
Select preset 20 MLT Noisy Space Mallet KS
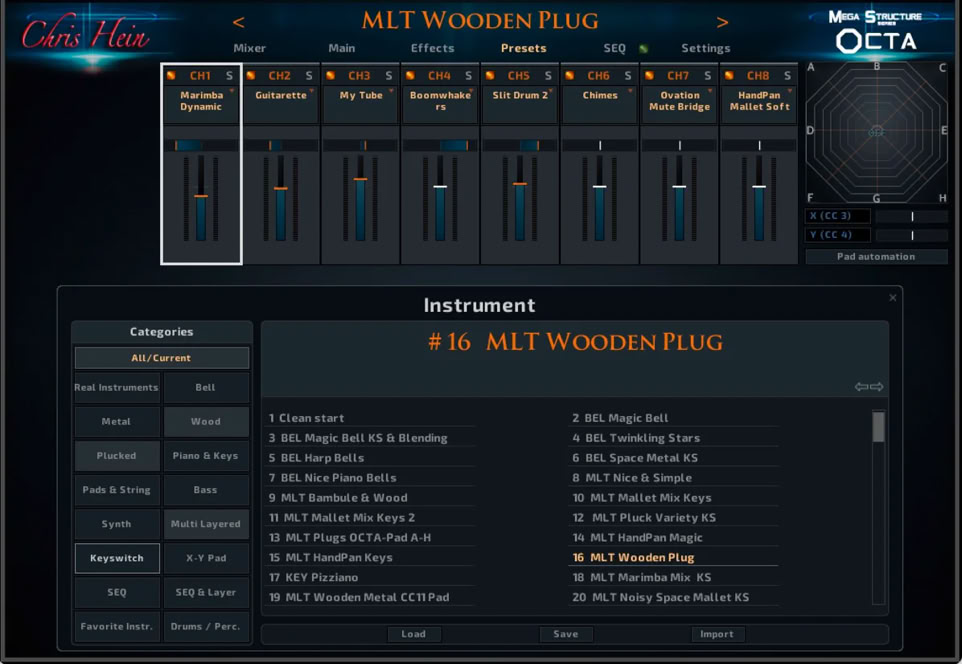674,597
